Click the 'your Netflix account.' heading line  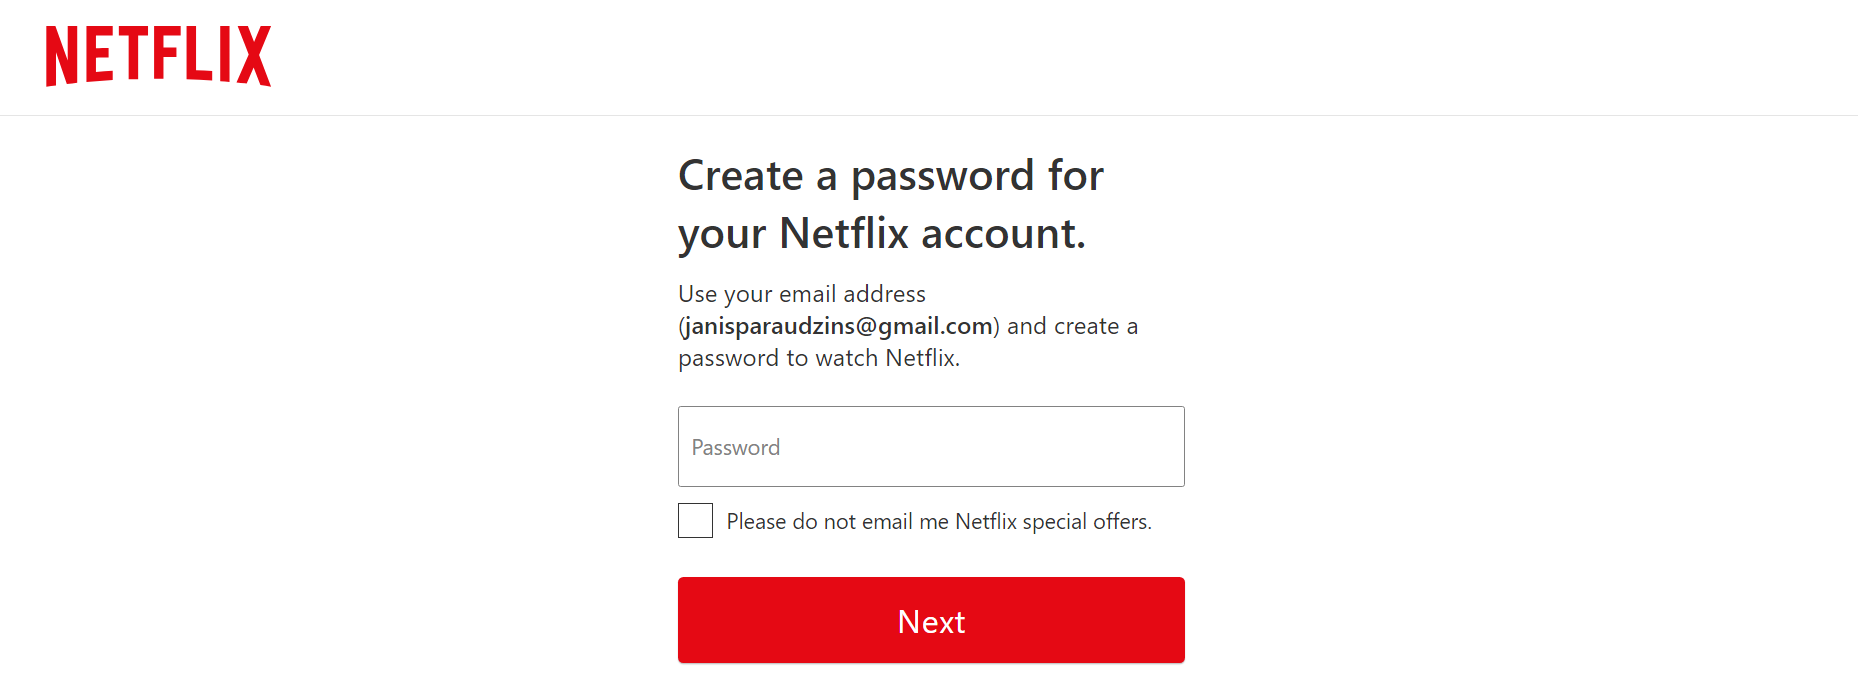(882, 234)
